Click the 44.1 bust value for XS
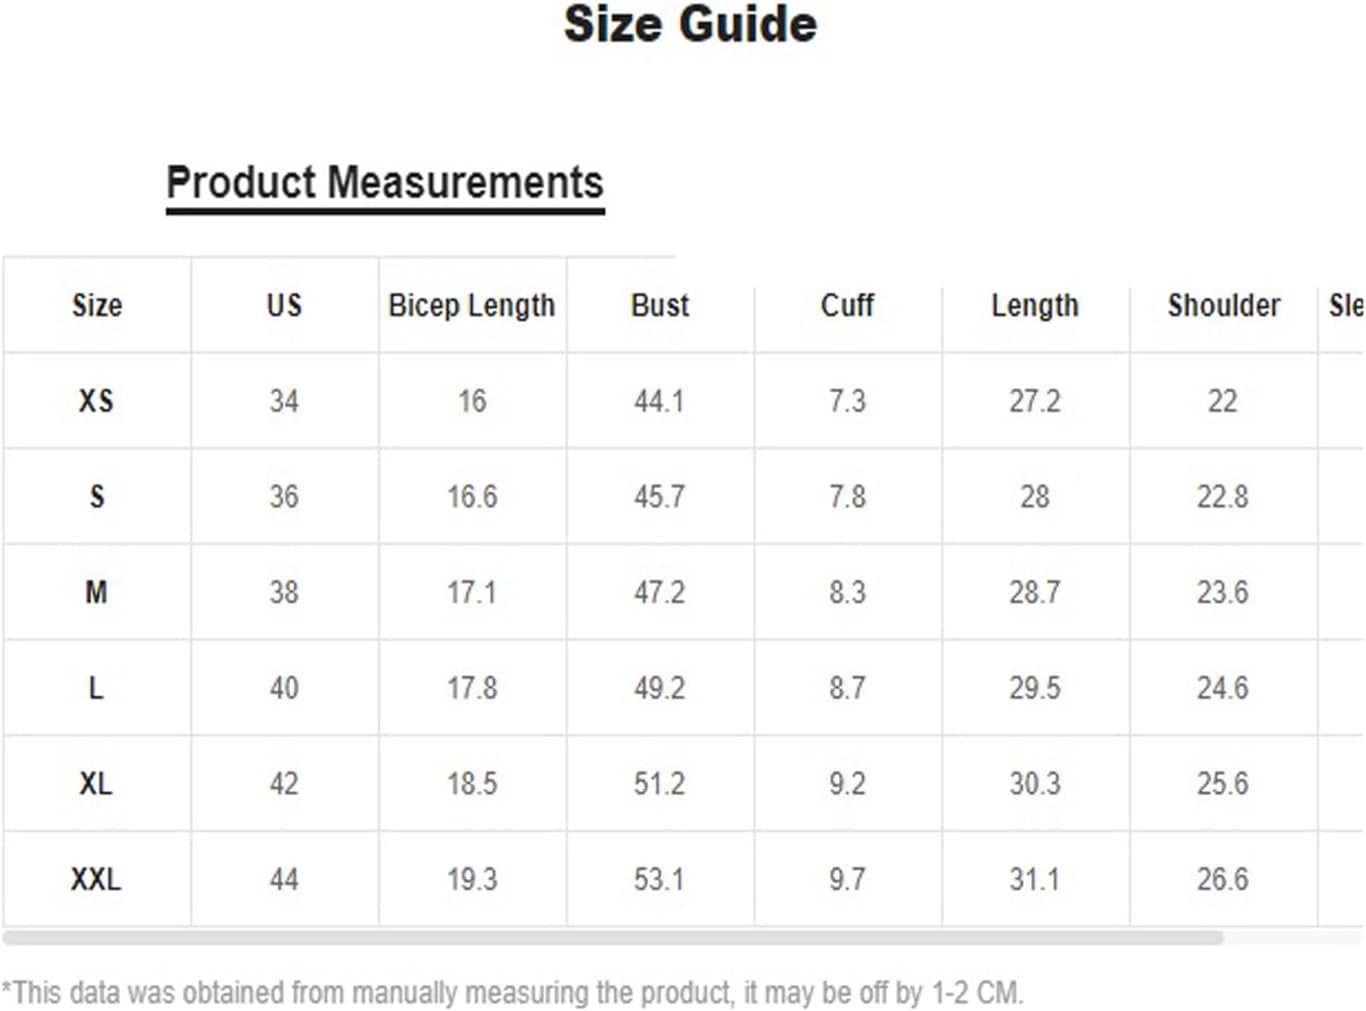This screenshot has width=1366, height=1011. tap(659, 401)
